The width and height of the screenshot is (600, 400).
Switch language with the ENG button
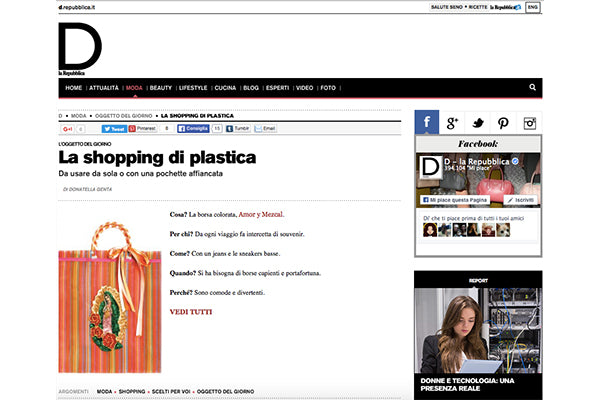tap(533, 7)
